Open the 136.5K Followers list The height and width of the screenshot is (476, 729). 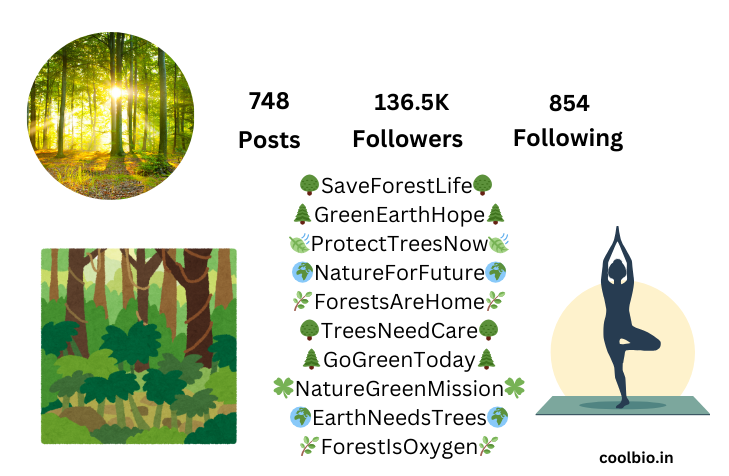click(407, 120)
